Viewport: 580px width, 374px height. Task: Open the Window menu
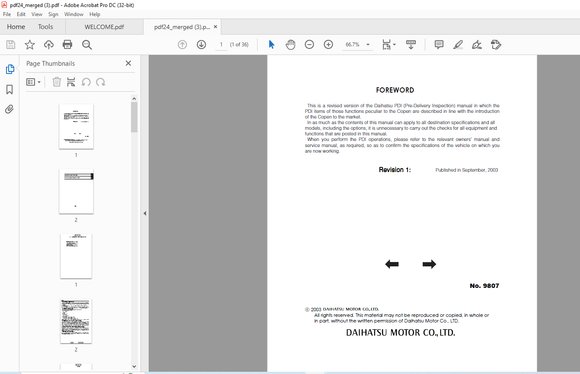pos(74,14)
